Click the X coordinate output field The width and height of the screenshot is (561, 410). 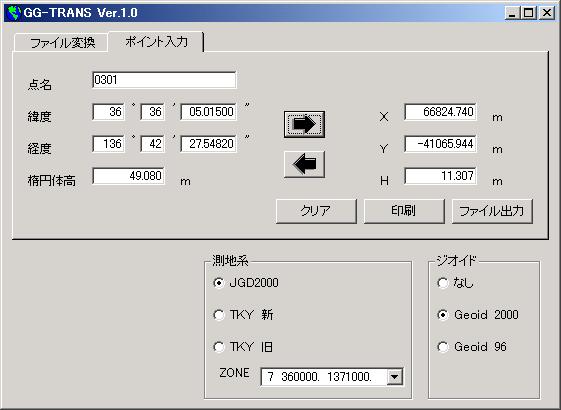coord(440,112)
